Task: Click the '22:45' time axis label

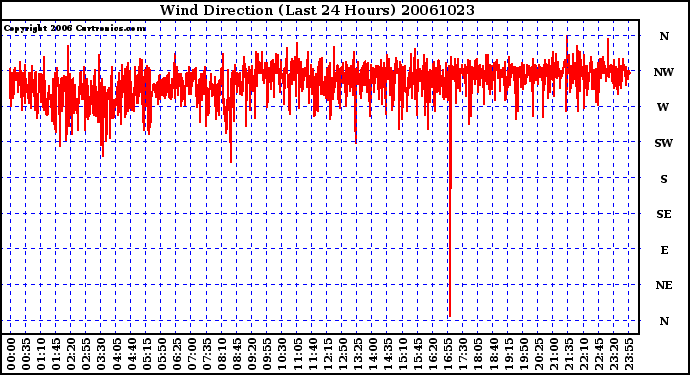Action: [x=598, y=354]
